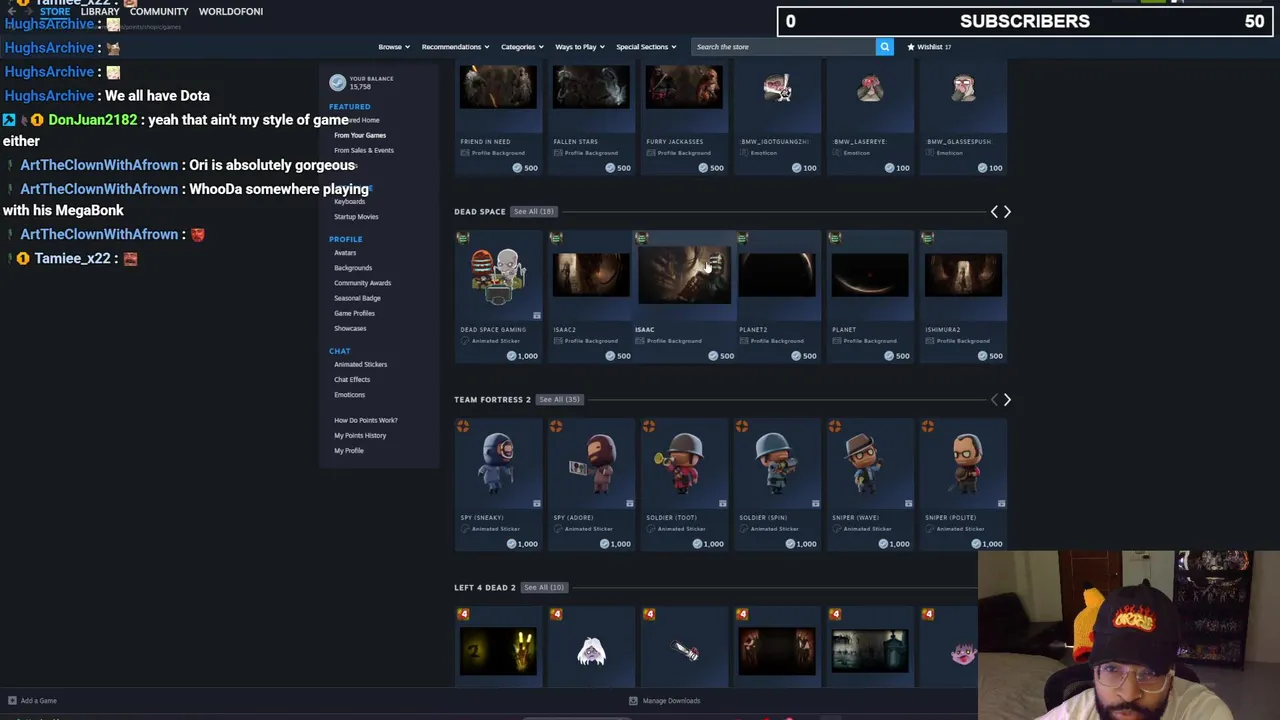The height and width of the screenshot is (720, 1280).
Task: Go to the Store tab
Action: (55, 11)
